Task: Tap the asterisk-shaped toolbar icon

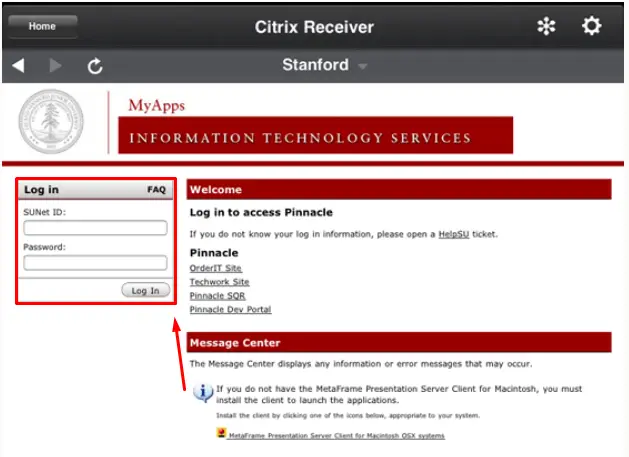Action: (546, 26)
